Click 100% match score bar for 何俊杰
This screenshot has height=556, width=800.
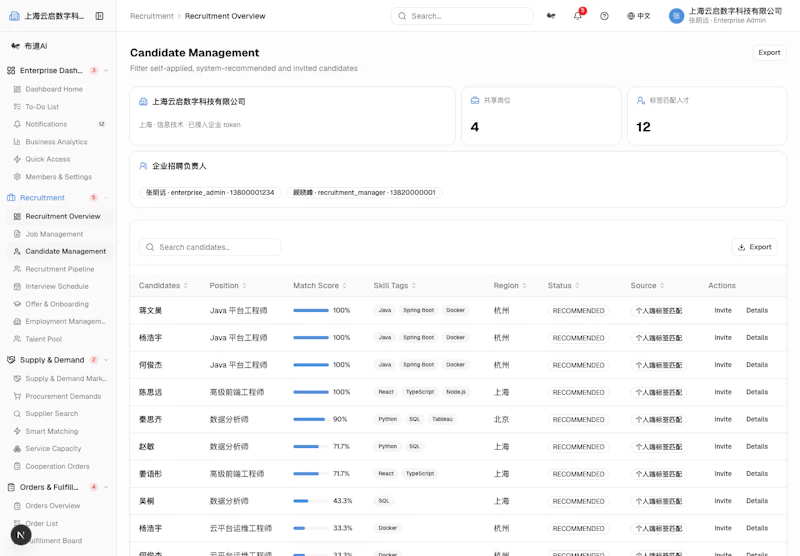click(311, 365)
